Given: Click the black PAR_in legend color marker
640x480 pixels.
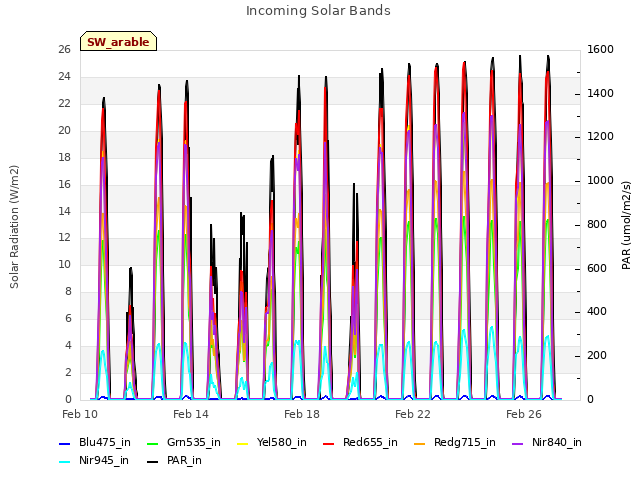Looking at the screenshot, I should coord(152,462).
